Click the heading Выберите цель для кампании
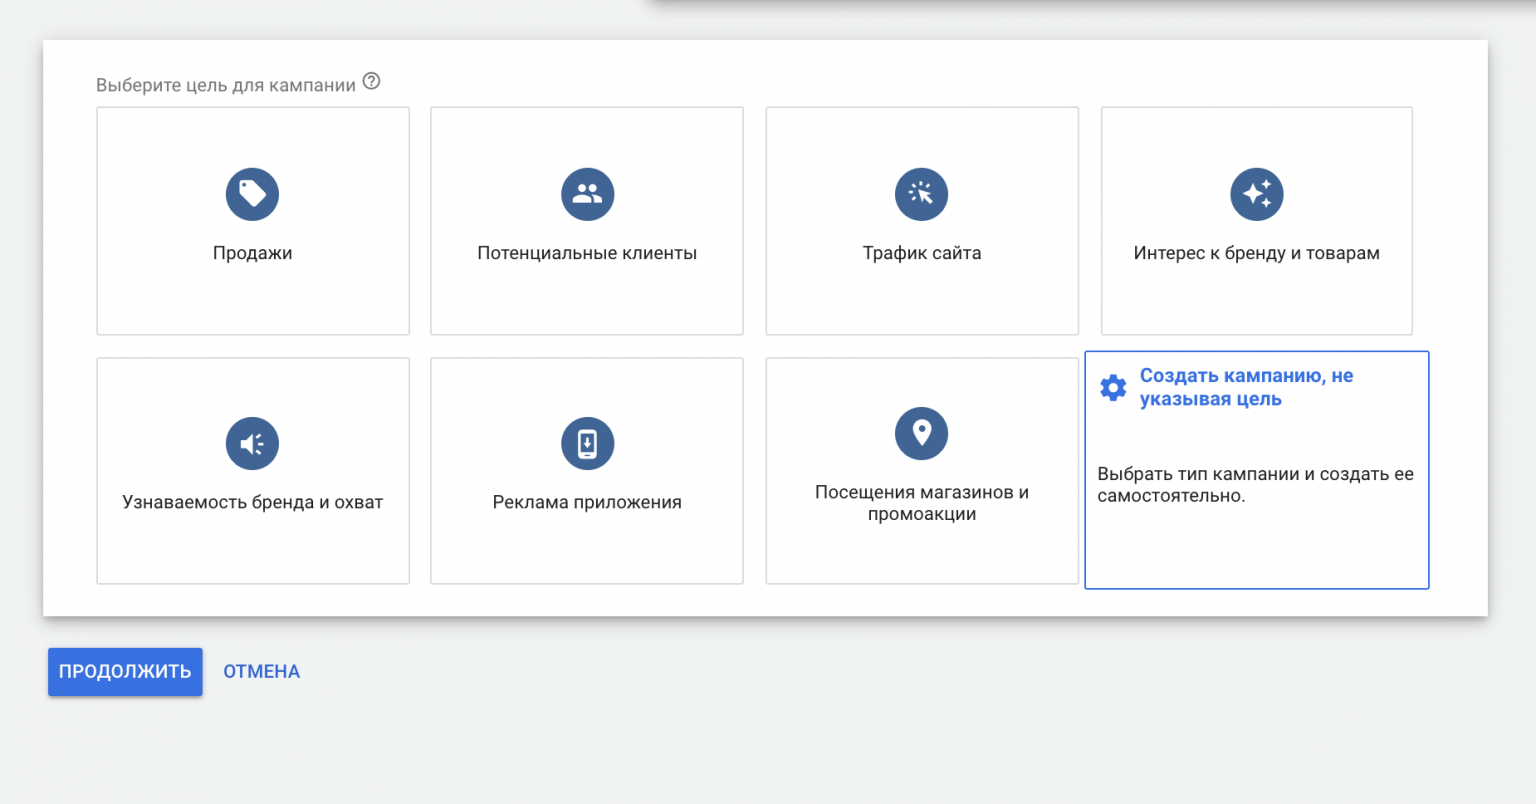 coord(226,85)
